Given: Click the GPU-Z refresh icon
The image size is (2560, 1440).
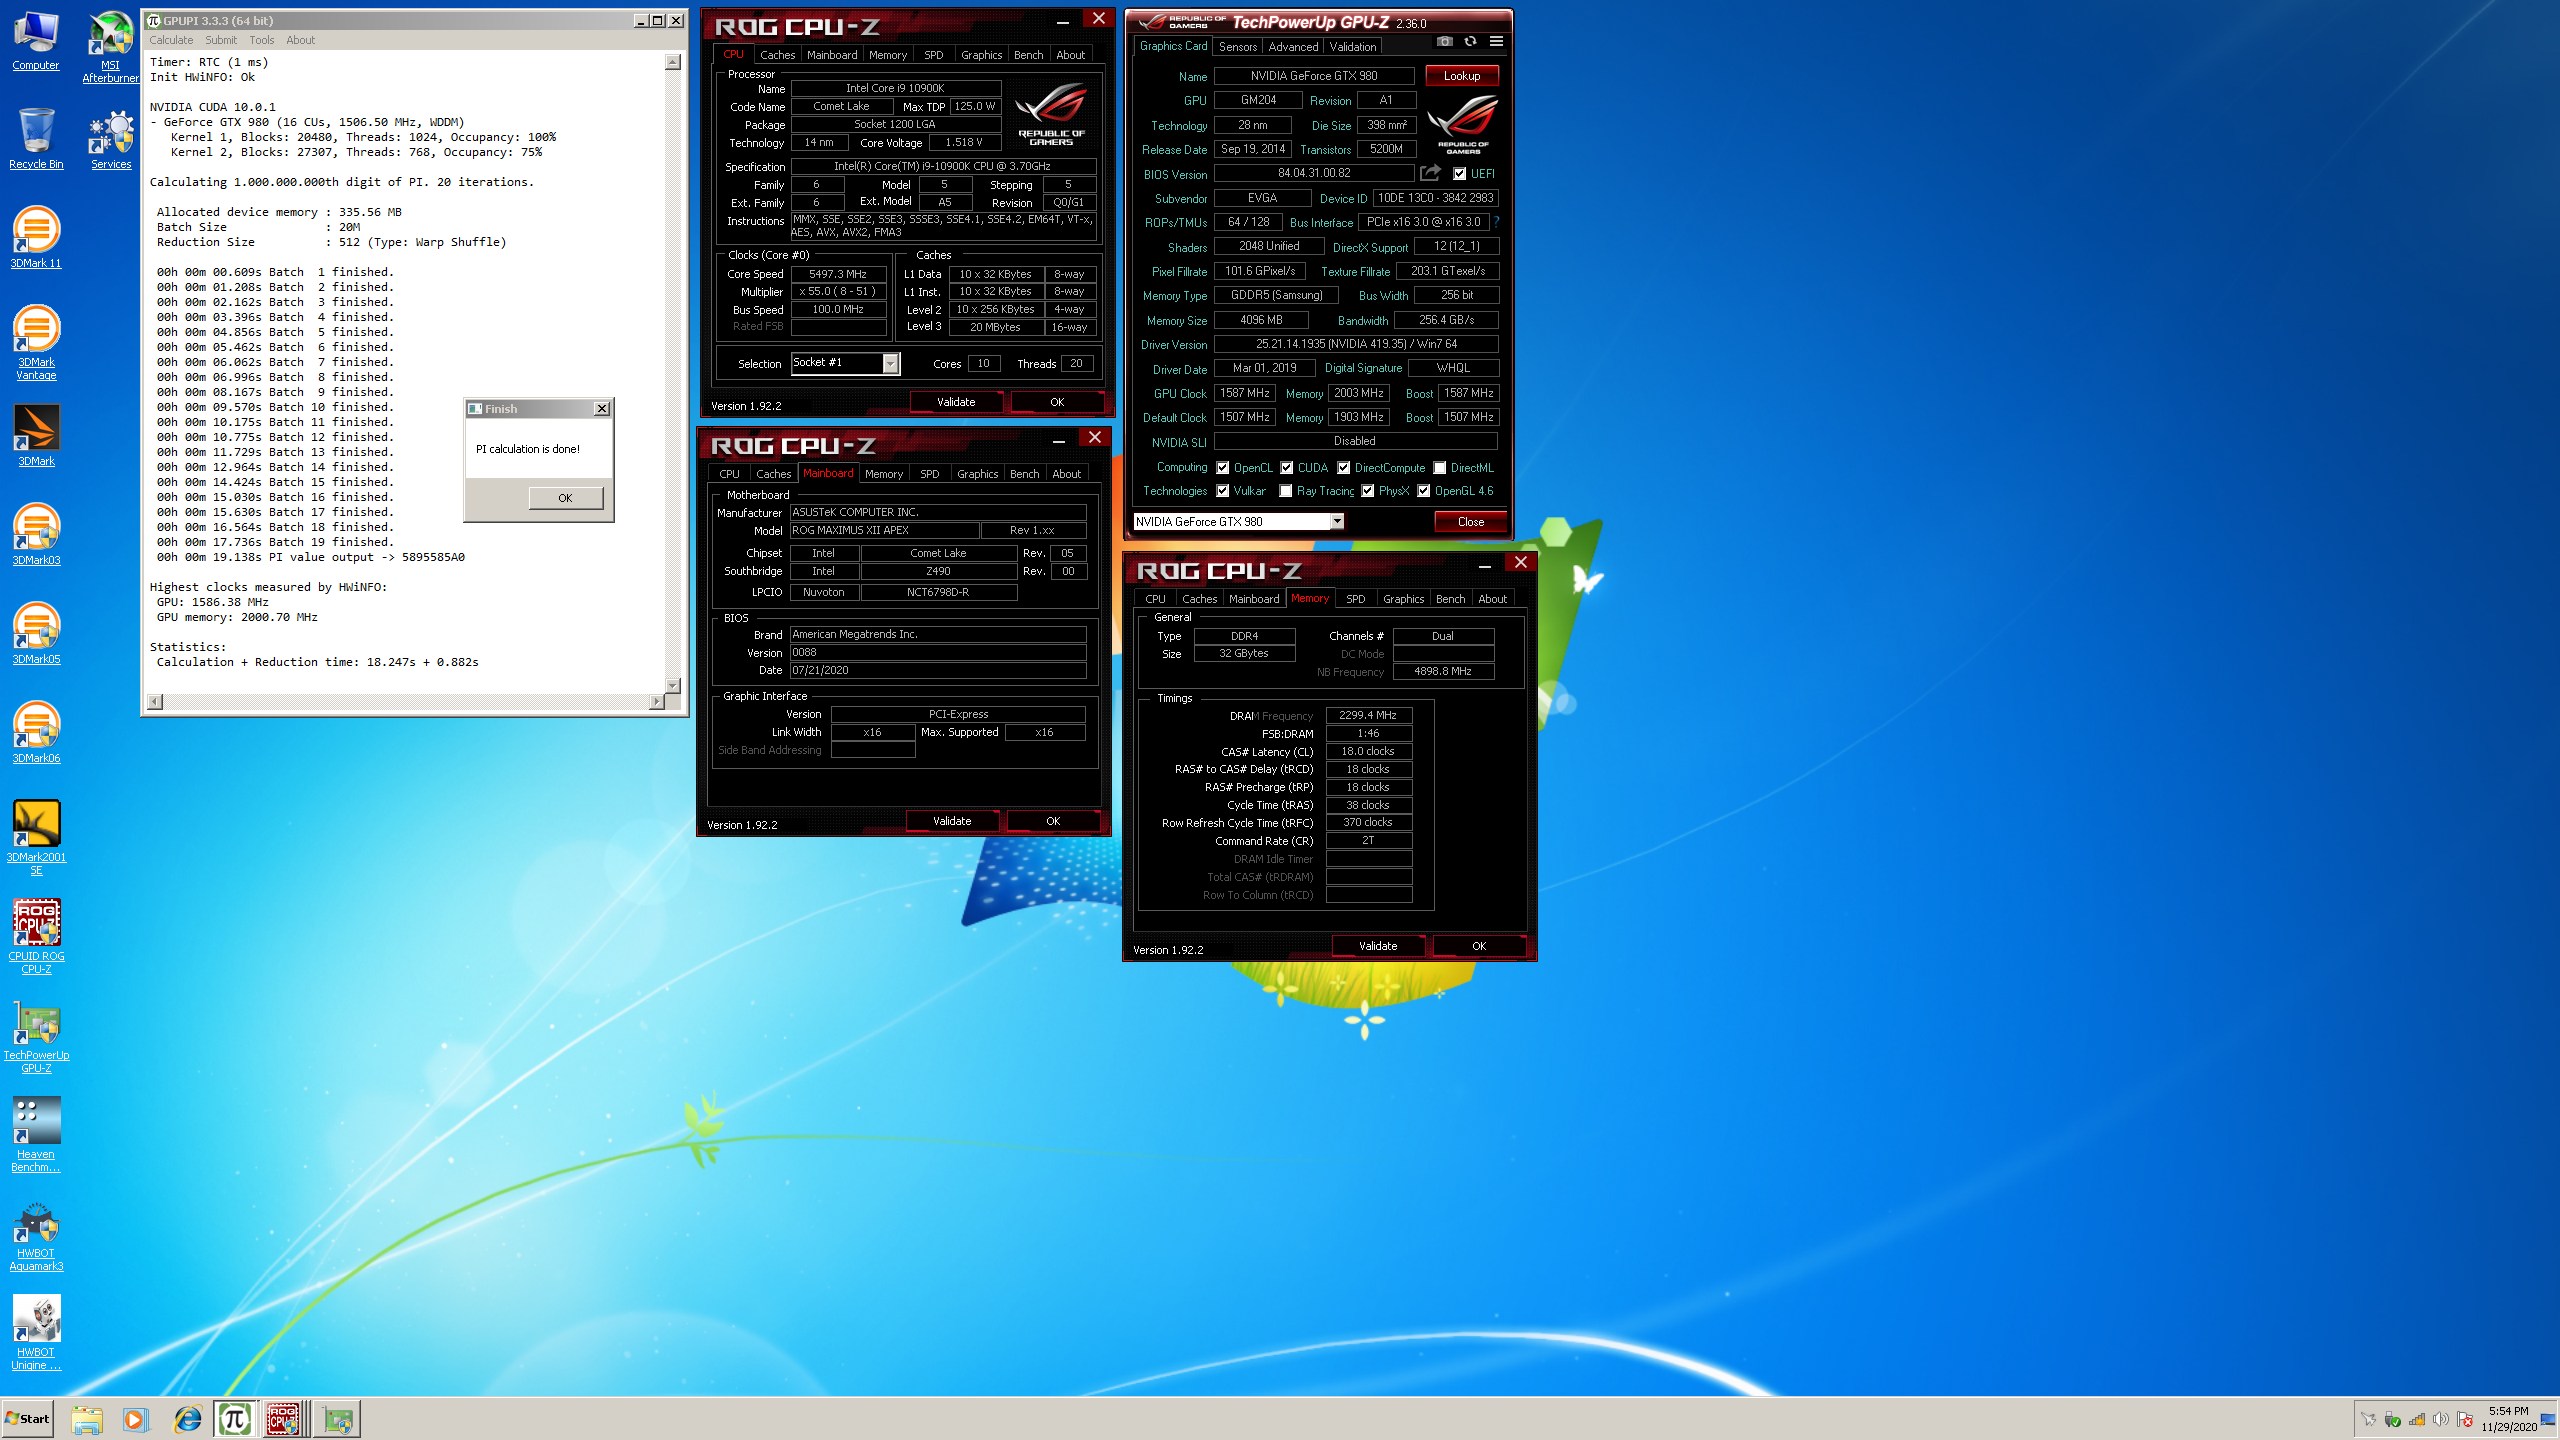Looking at the screenshot, I should (x=1470, y=42).
